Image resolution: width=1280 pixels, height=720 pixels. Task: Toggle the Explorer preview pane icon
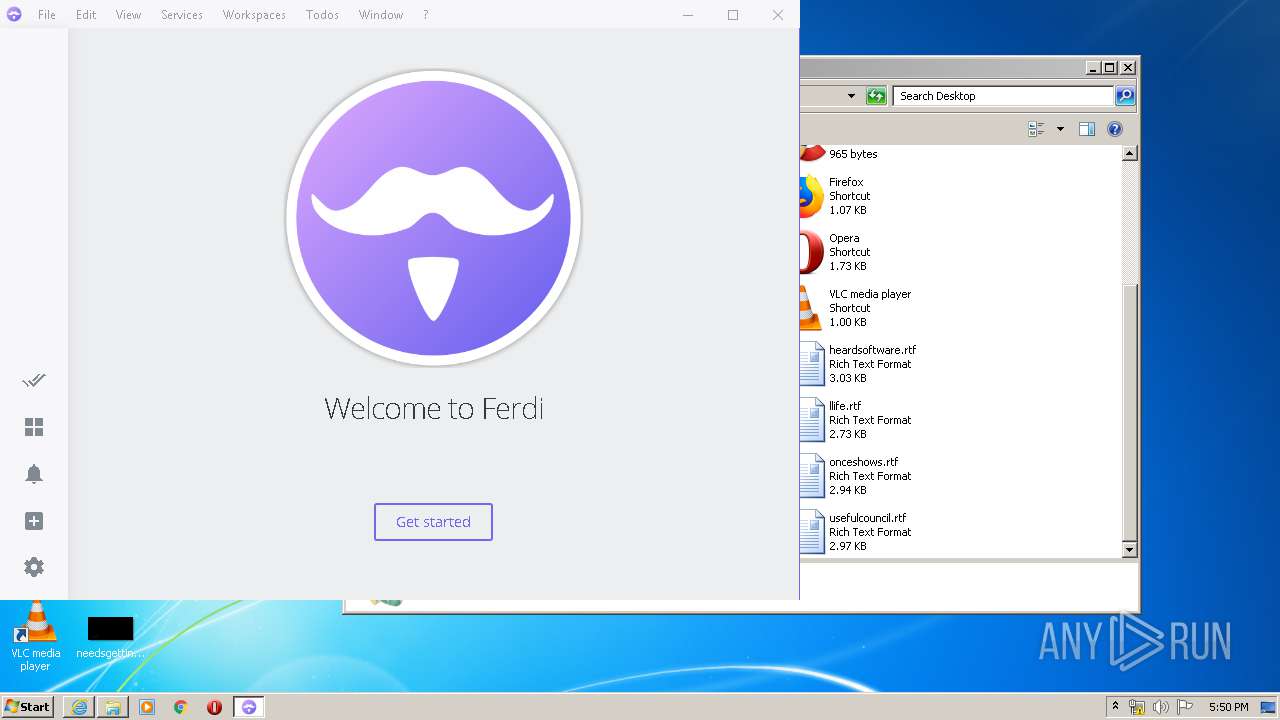(x=1087, y=129)
